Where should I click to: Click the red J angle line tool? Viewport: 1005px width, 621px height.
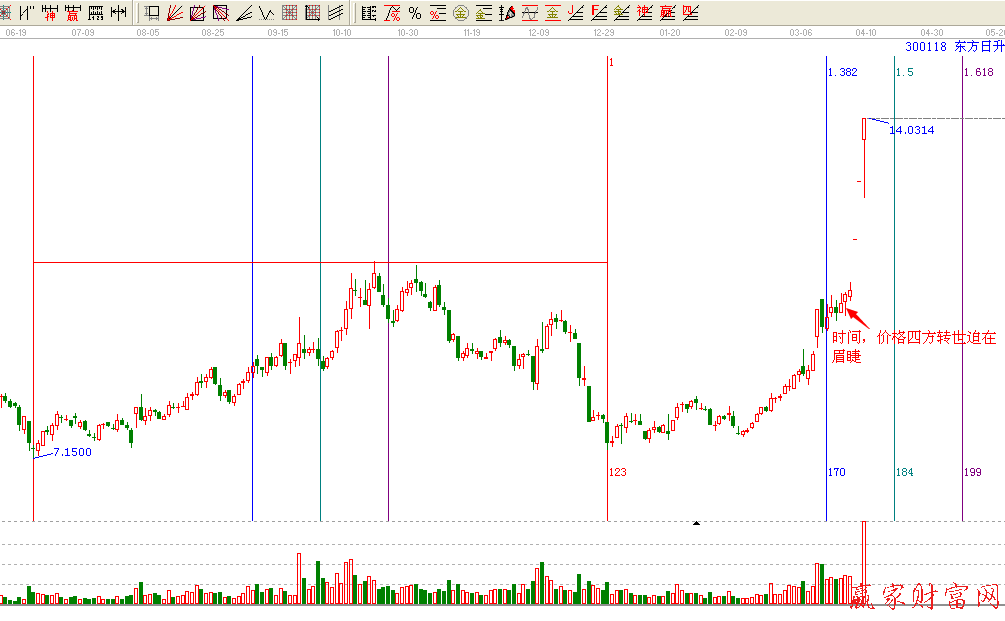(576, 13)
